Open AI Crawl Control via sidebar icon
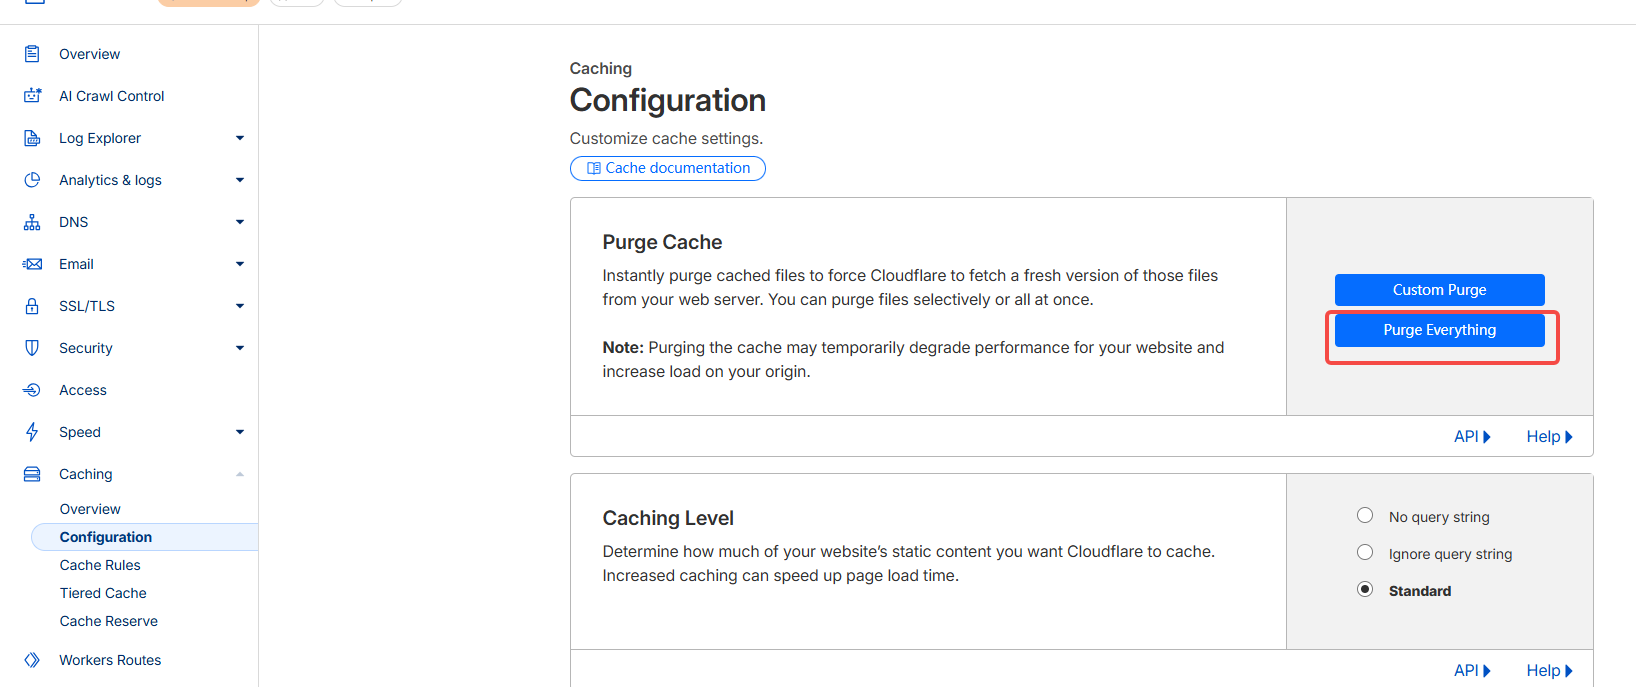 (x=31, y=95)
